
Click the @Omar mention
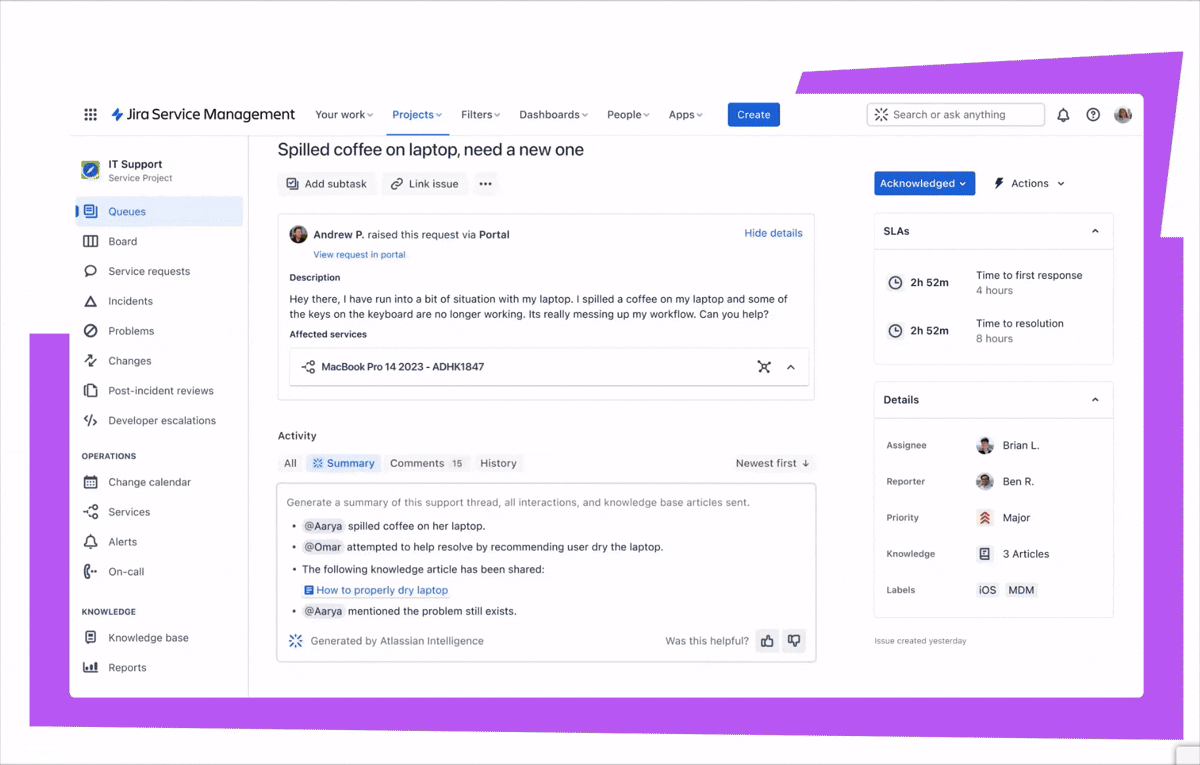[323, 547]
